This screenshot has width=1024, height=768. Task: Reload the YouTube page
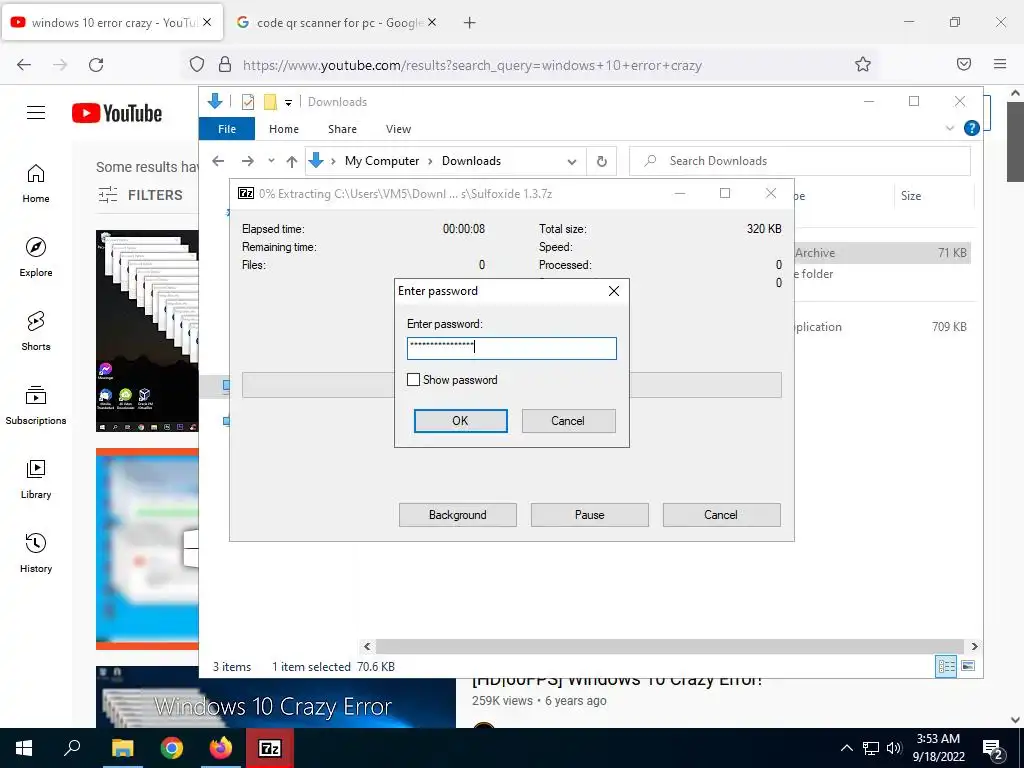tap(96, 65)
